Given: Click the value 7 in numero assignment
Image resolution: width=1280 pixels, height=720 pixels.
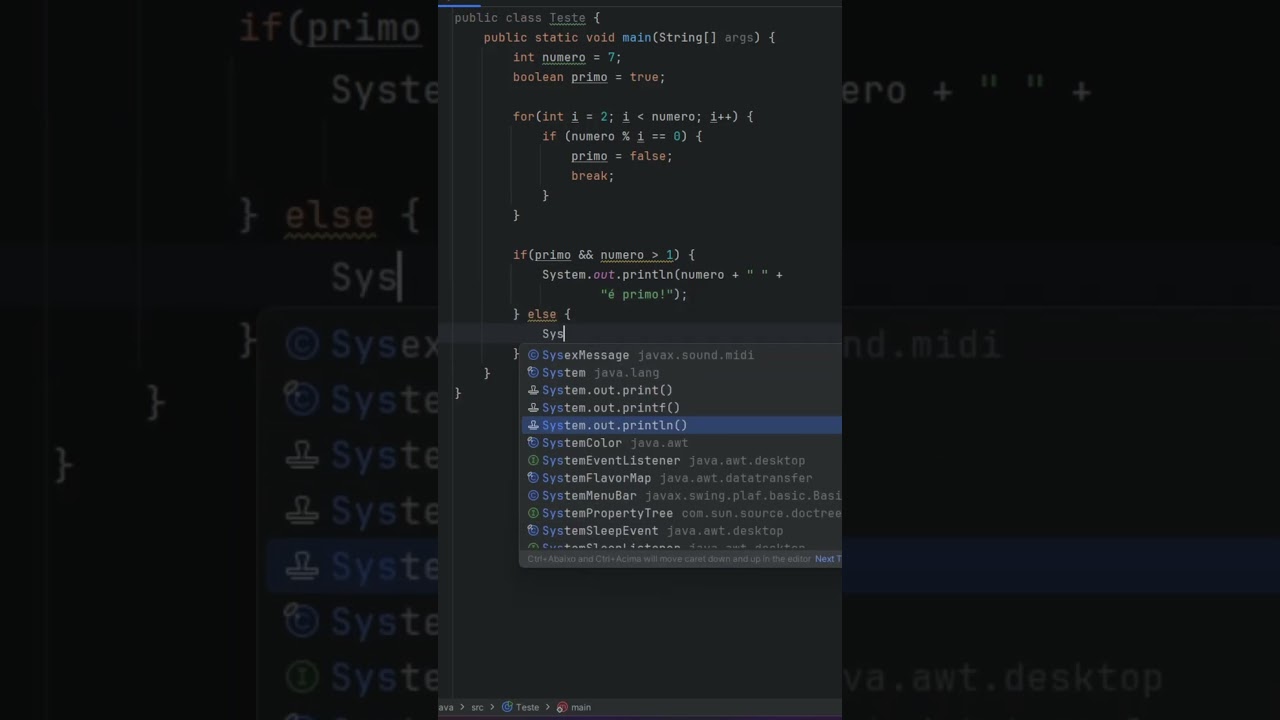Looking at the screenshot, I should 611,57.
